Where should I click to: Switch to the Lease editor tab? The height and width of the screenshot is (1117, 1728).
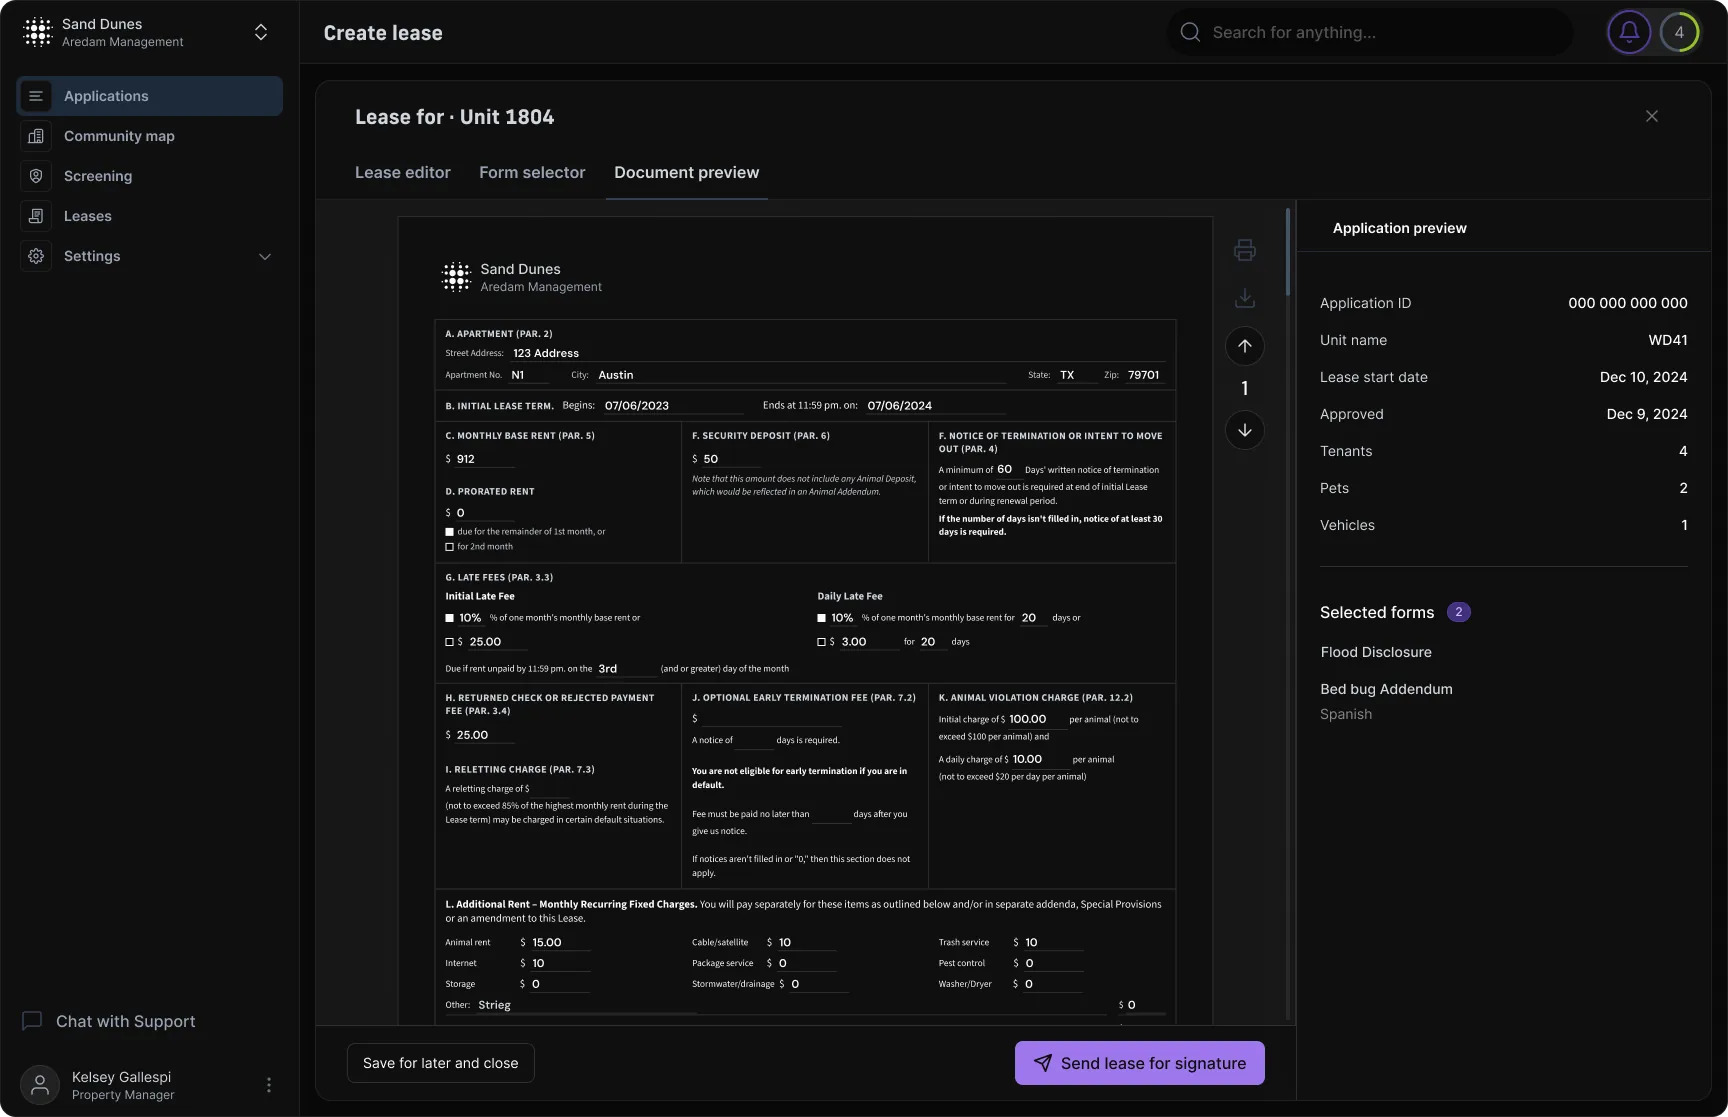(403, 172)
